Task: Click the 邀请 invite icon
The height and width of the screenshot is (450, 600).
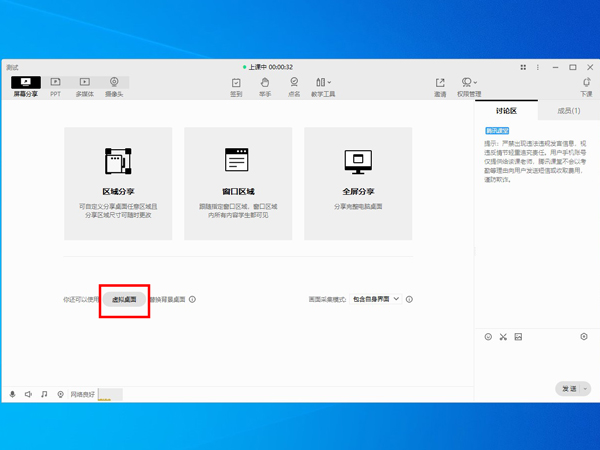Action: point(440,86)
